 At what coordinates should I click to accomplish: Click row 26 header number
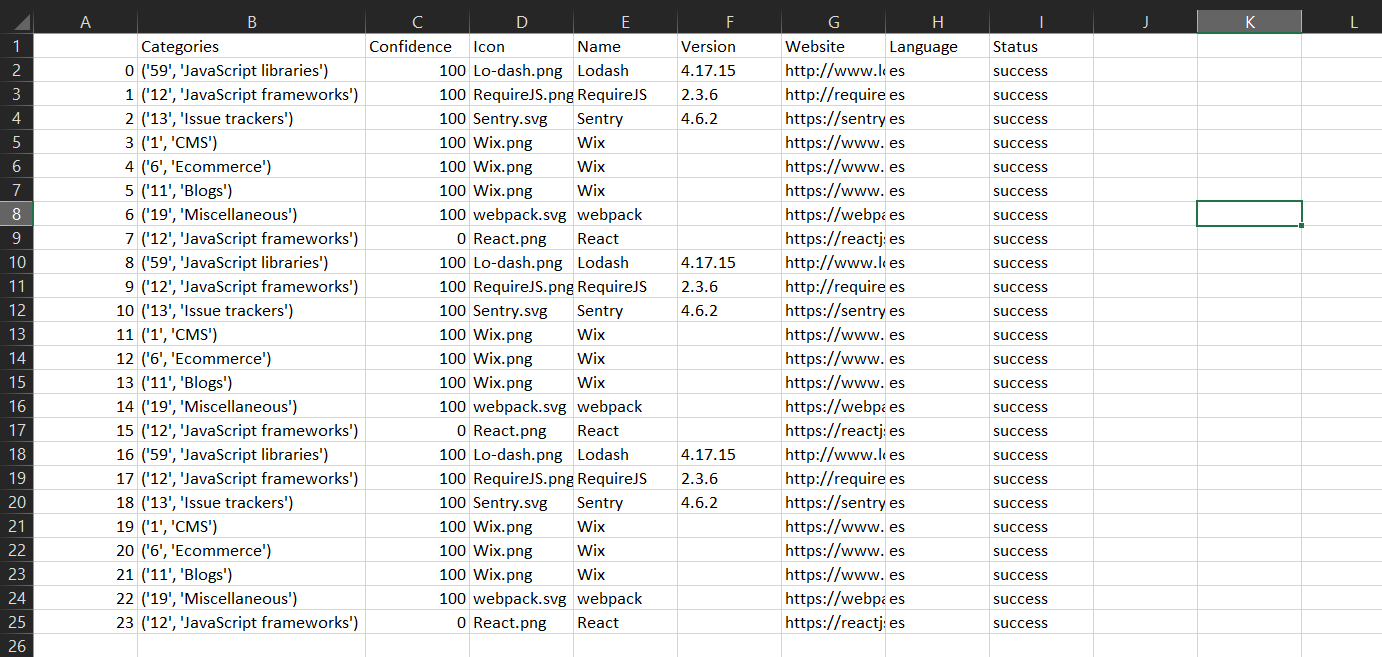(16, 646)
